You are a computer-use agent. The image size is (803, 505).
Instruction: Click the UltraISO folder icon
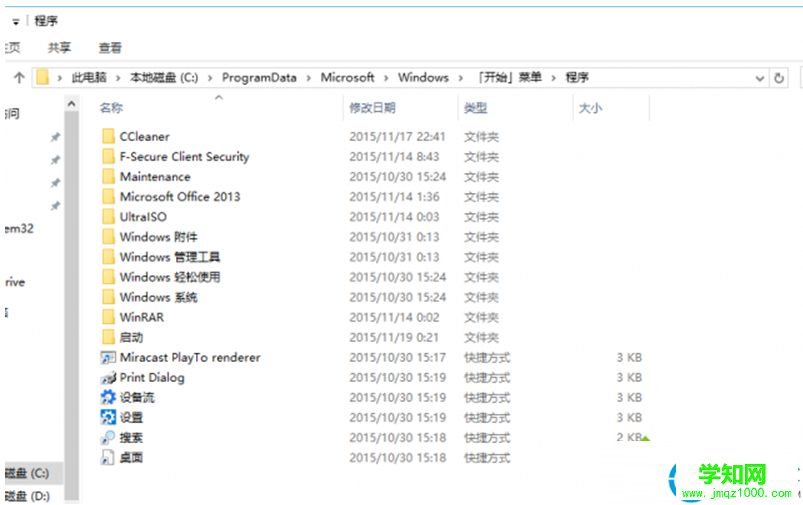click(108, 217)
